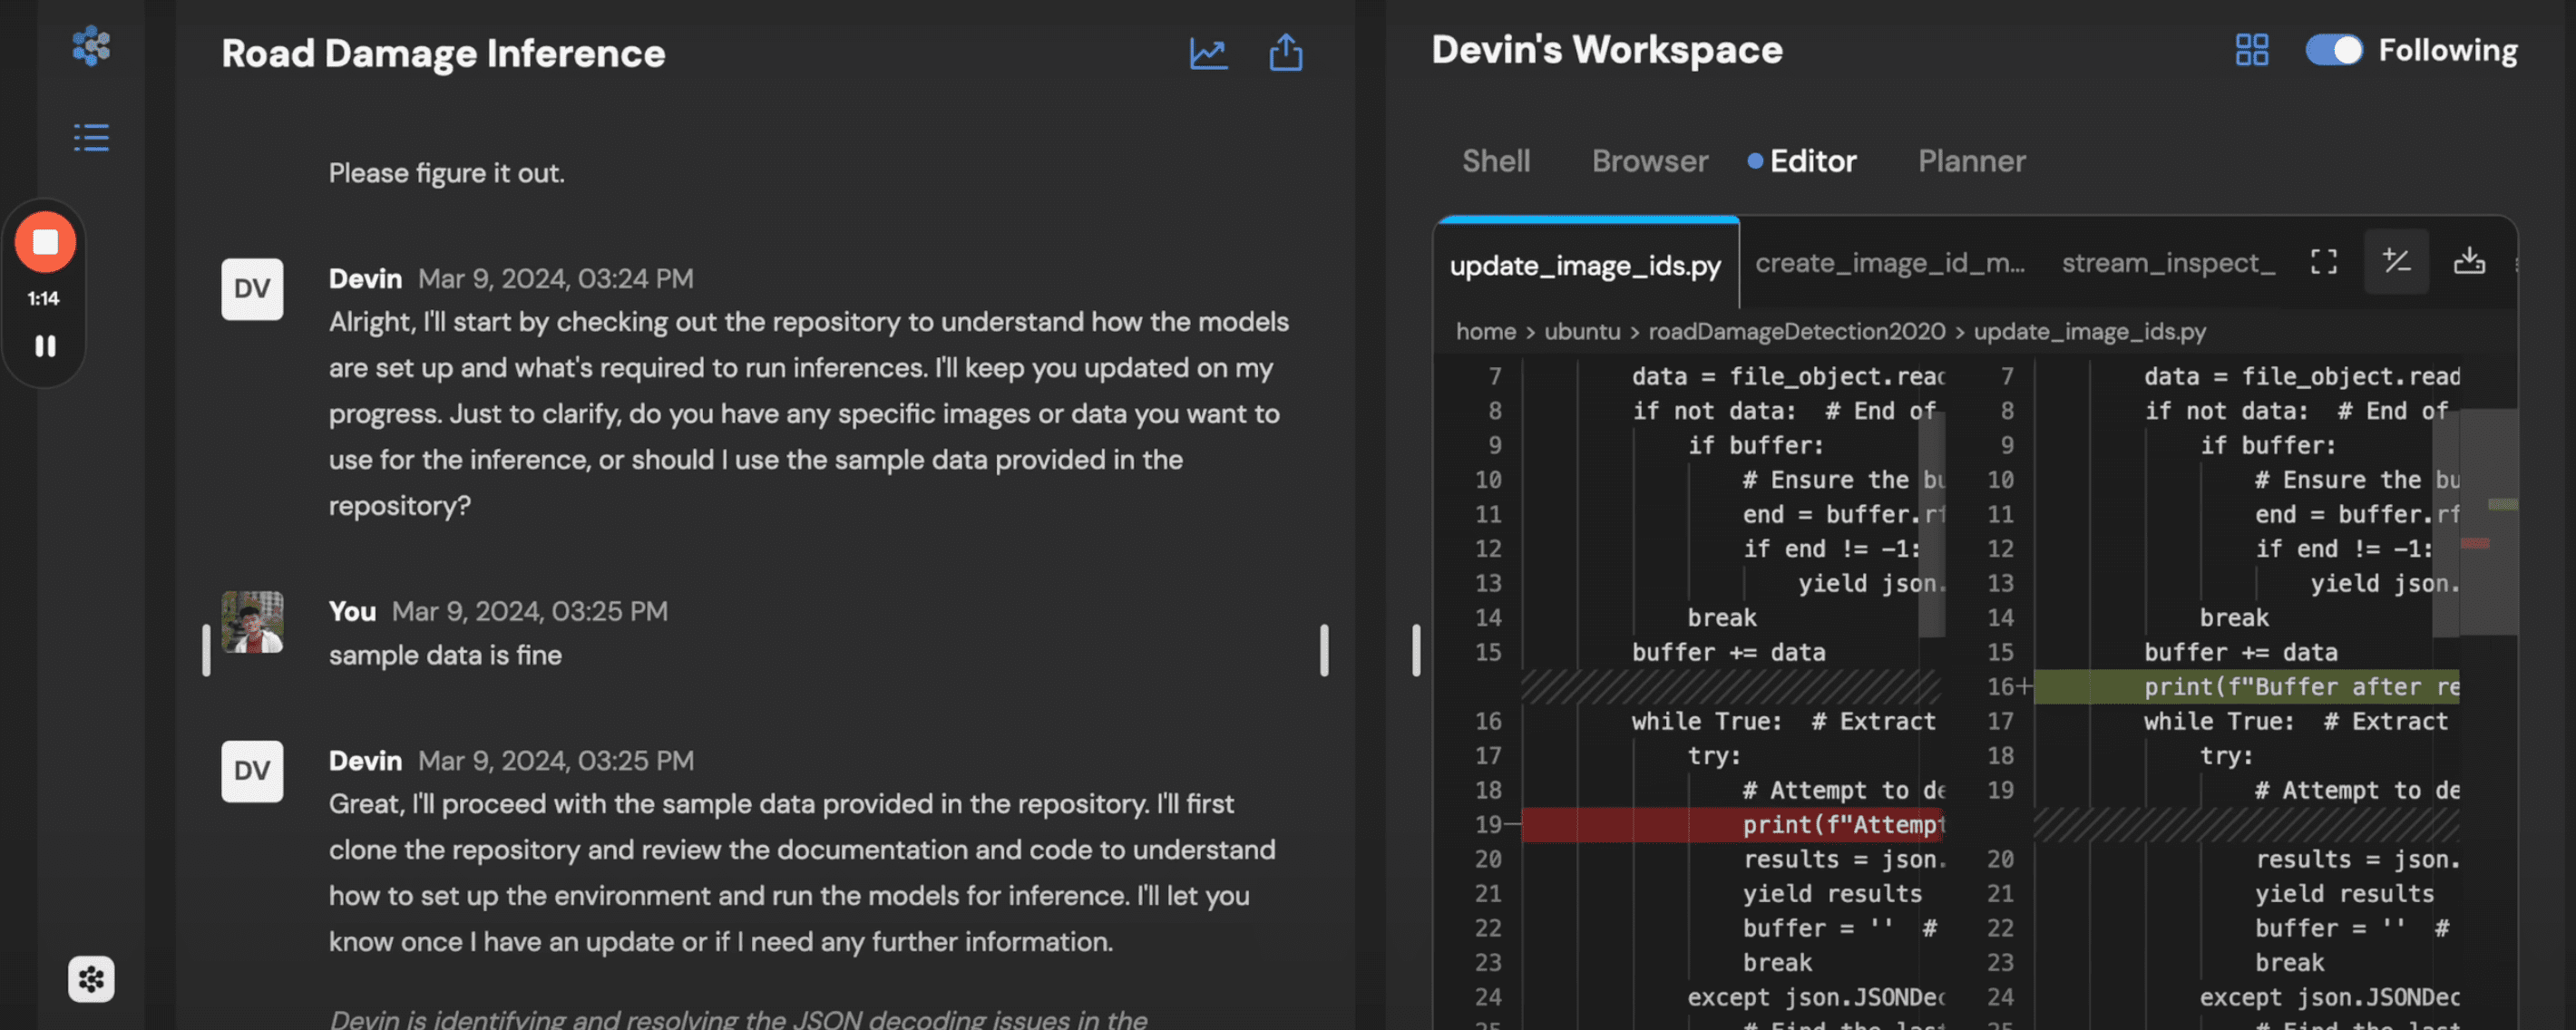Click the bottom sidebar Devin badge icon

point(91,978)
